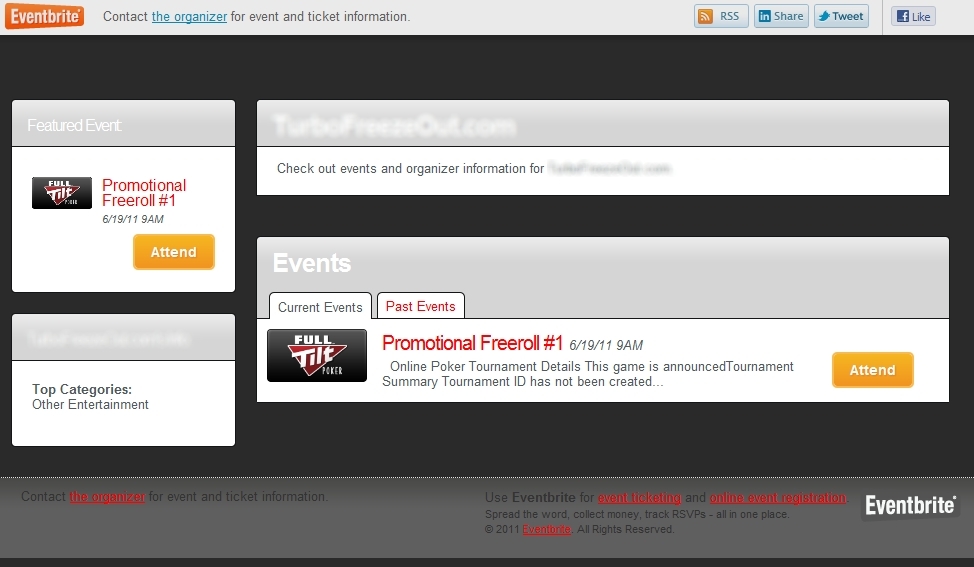Click the Eventbrite copyright link
This screenshot has height=567, width=974.
[546, 529]
